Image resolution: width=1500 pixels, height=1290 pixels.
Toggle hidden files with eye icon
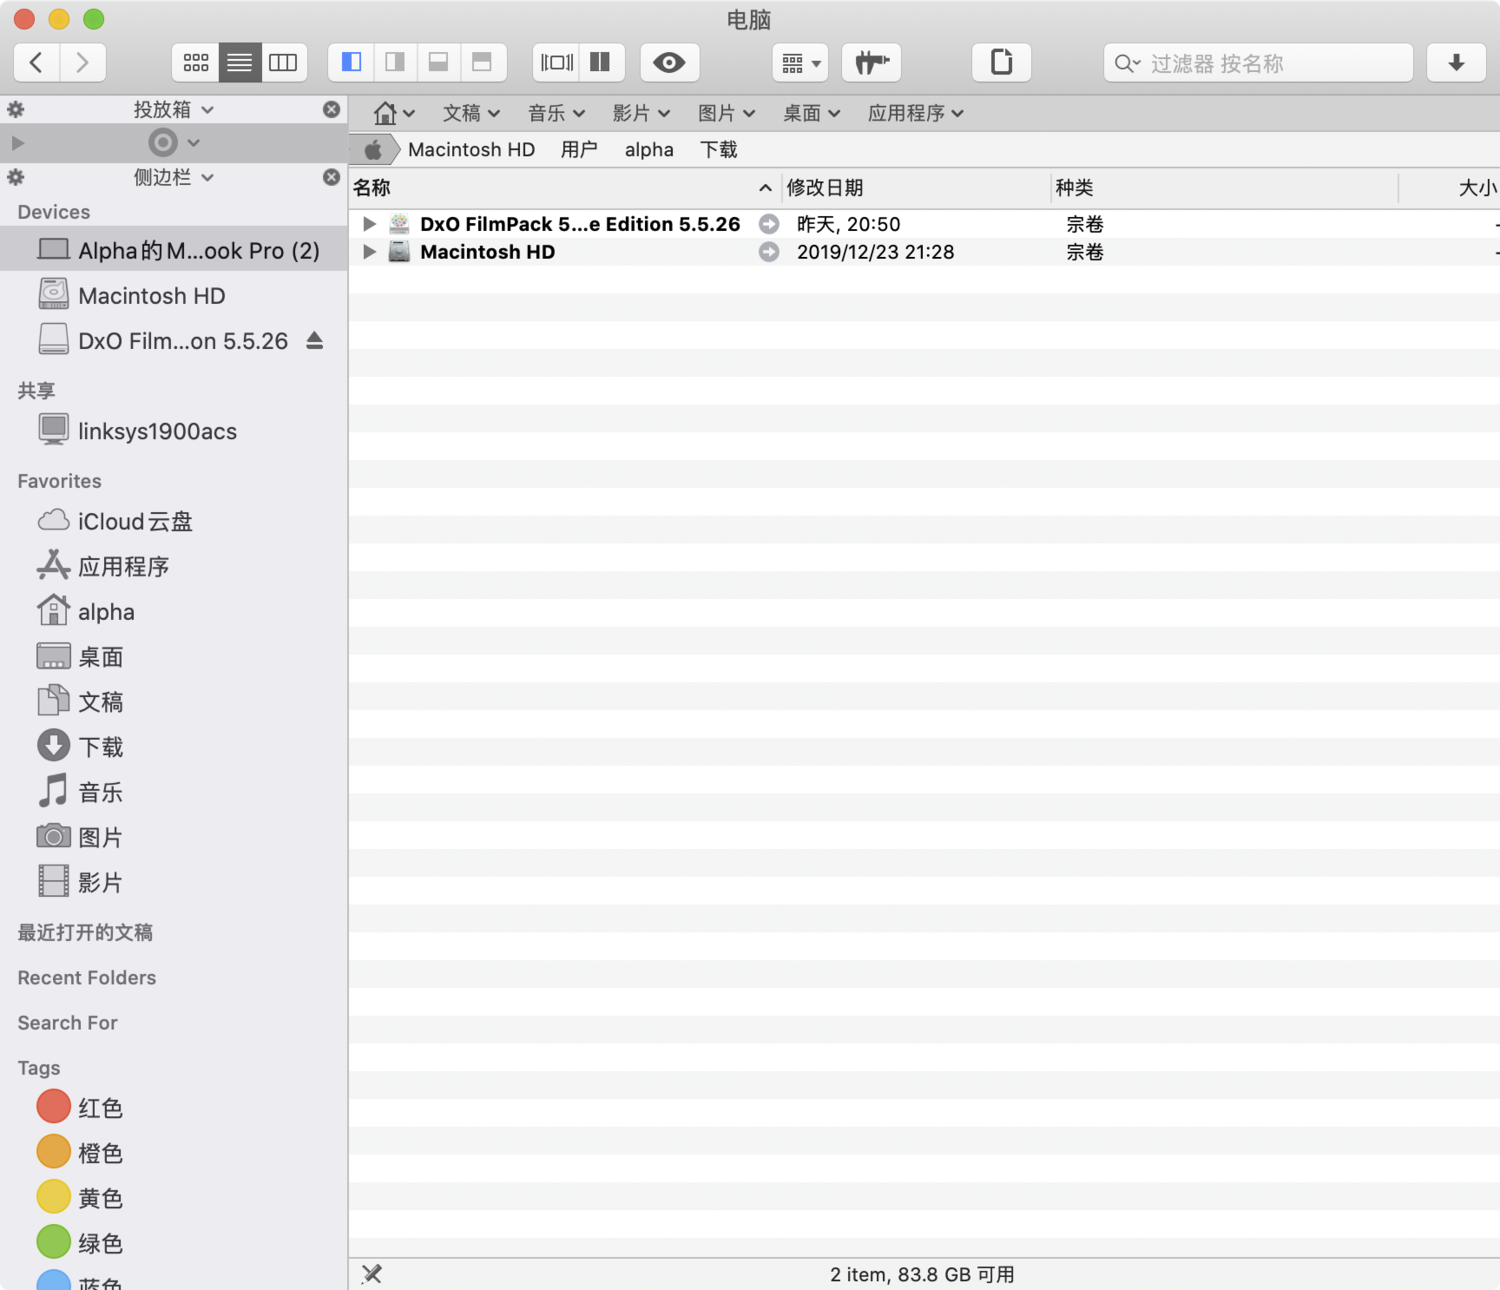point(669,62)
